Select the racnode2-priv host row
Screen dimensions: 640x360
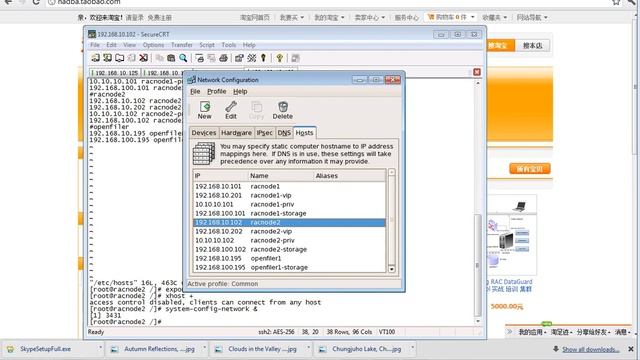pyautogui.click(x=289, y=240)
